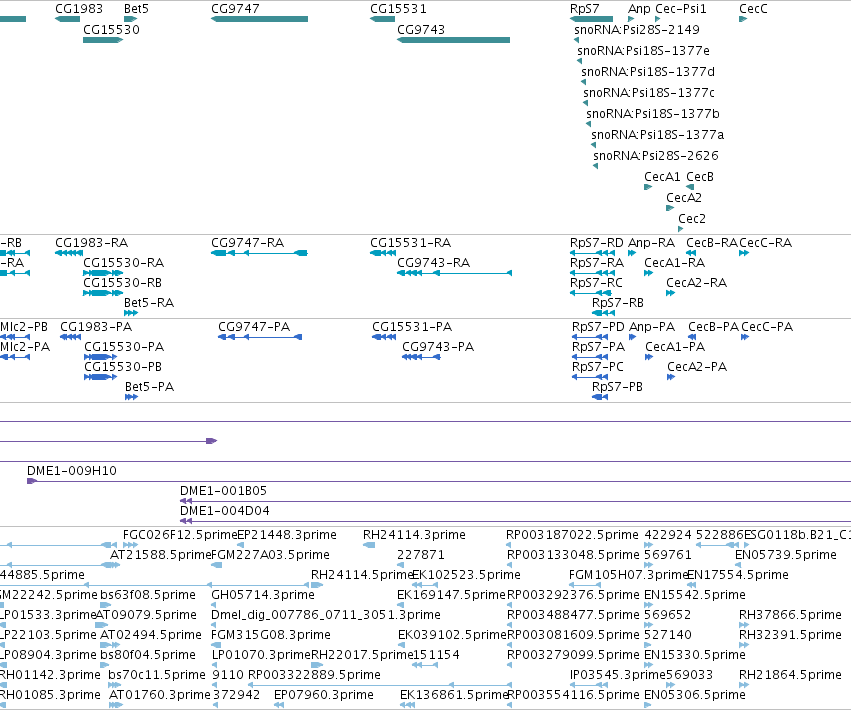This screenshot has height=710, width=851.
Task: Click transcript RpS7-RC label
Action: coord(596,283)
